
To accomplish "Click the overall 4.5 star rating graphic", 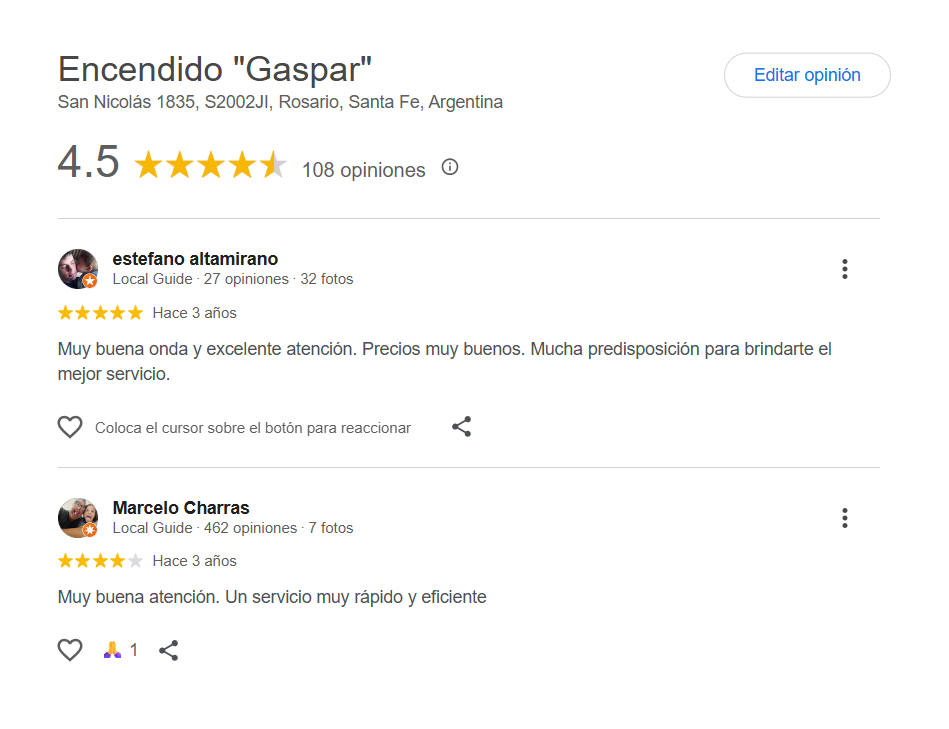I will (x=210, y=165).
